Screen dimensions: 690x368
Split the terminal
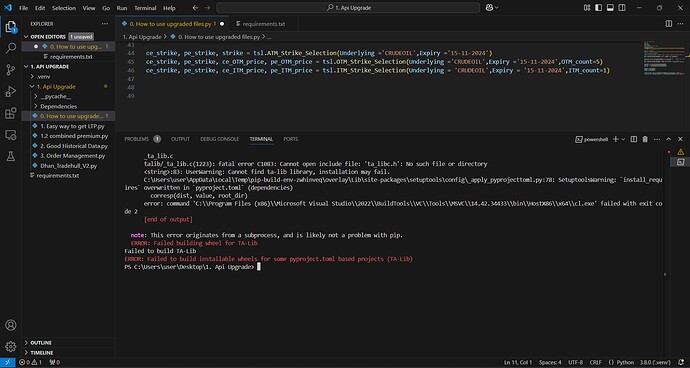click(x=634, y=139)
